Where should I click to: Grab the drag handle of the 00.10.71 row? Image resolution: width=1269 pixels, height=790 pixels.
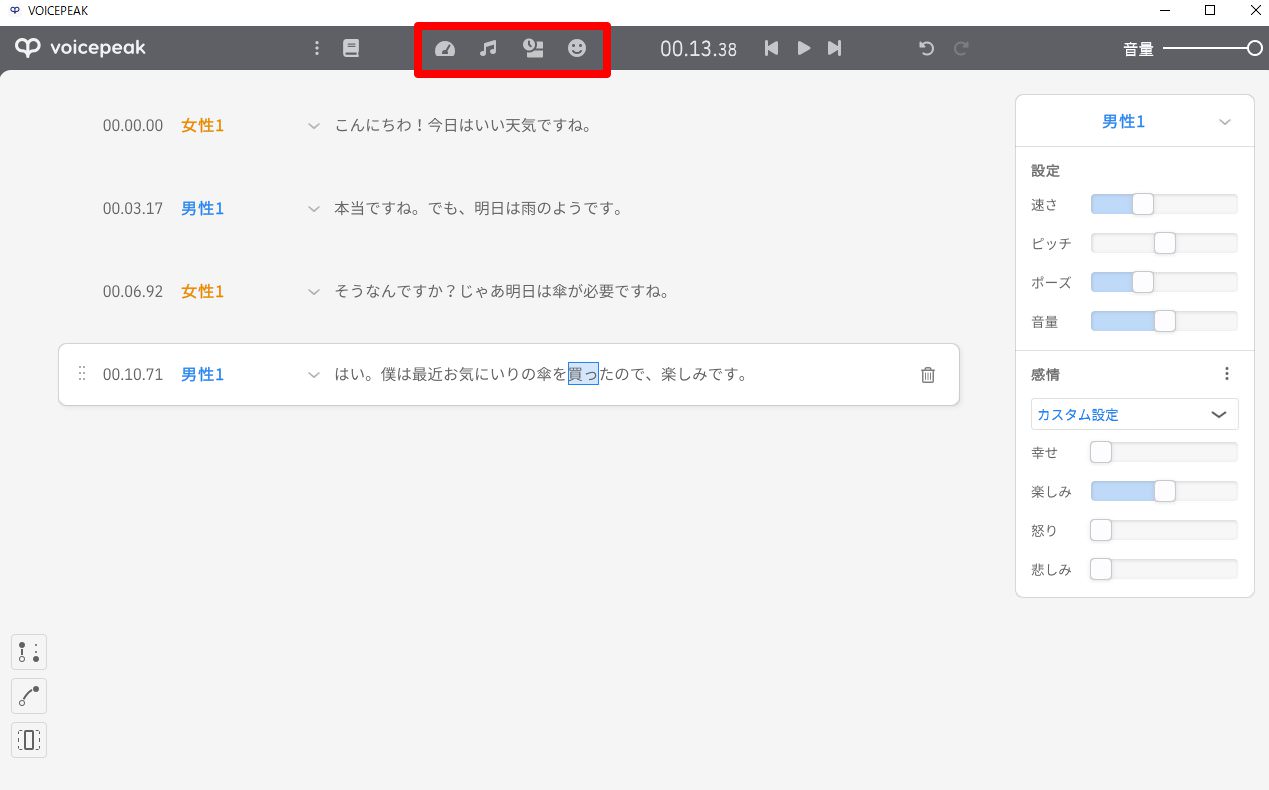82,374
